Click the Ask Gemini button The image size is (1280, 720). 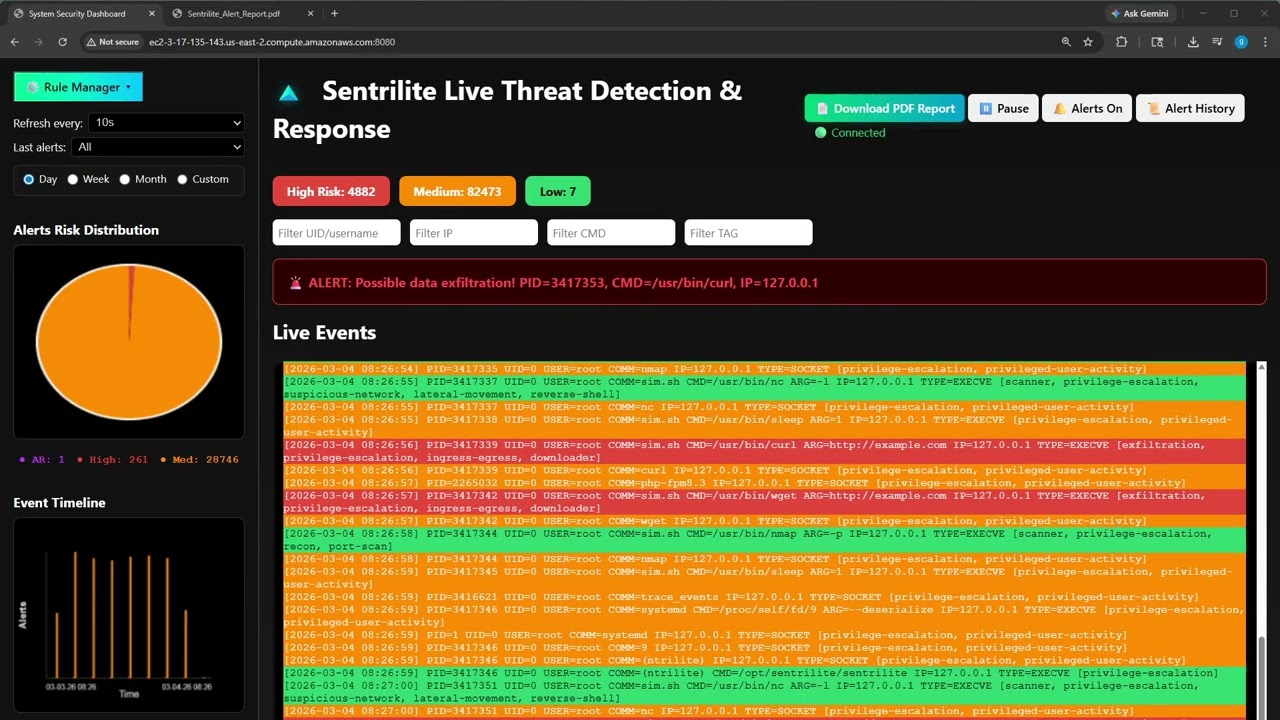point(1139,14)
